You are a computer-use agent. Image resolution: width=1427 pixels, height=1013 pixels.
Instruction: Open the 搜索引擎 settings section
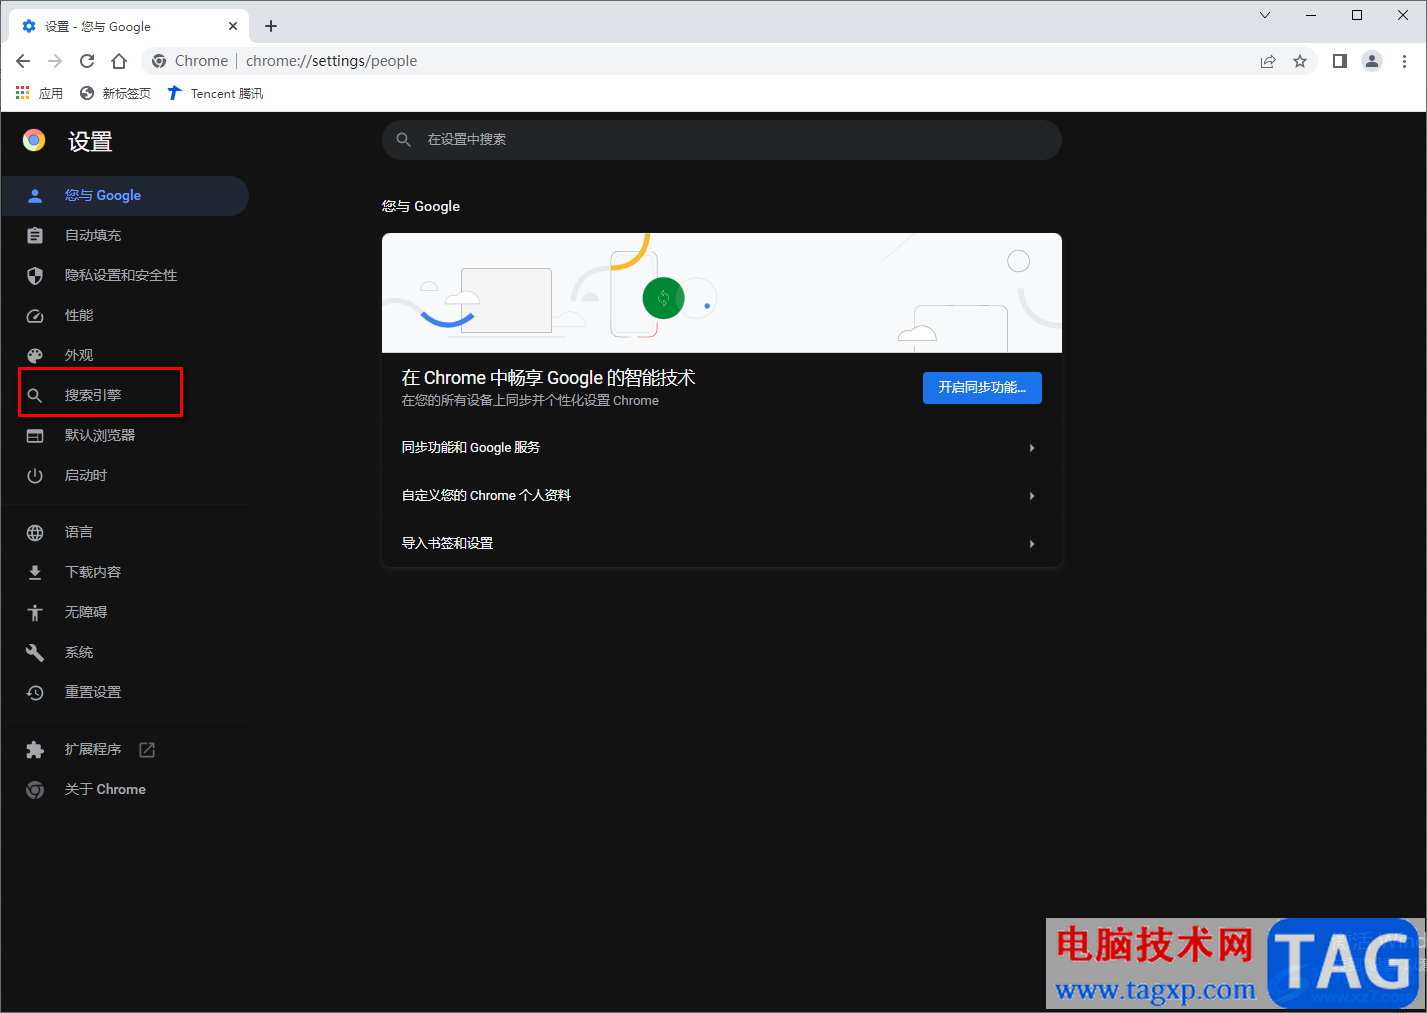point(124,395)
